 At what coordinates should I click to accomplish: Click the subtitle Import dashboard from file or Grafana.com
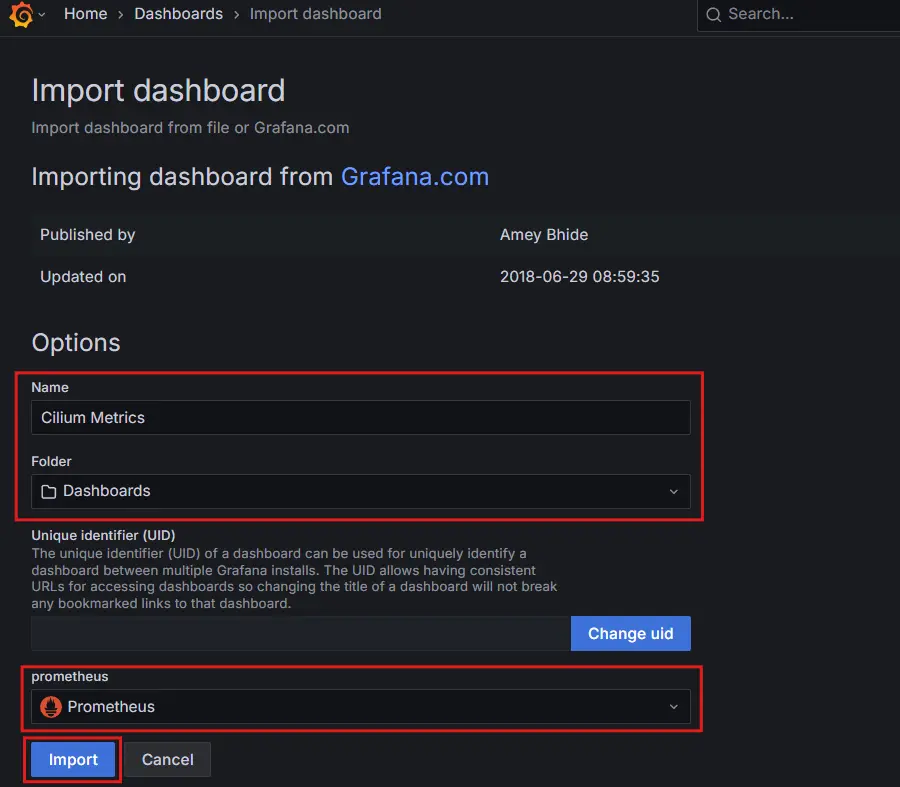click(x=190, y=127)
